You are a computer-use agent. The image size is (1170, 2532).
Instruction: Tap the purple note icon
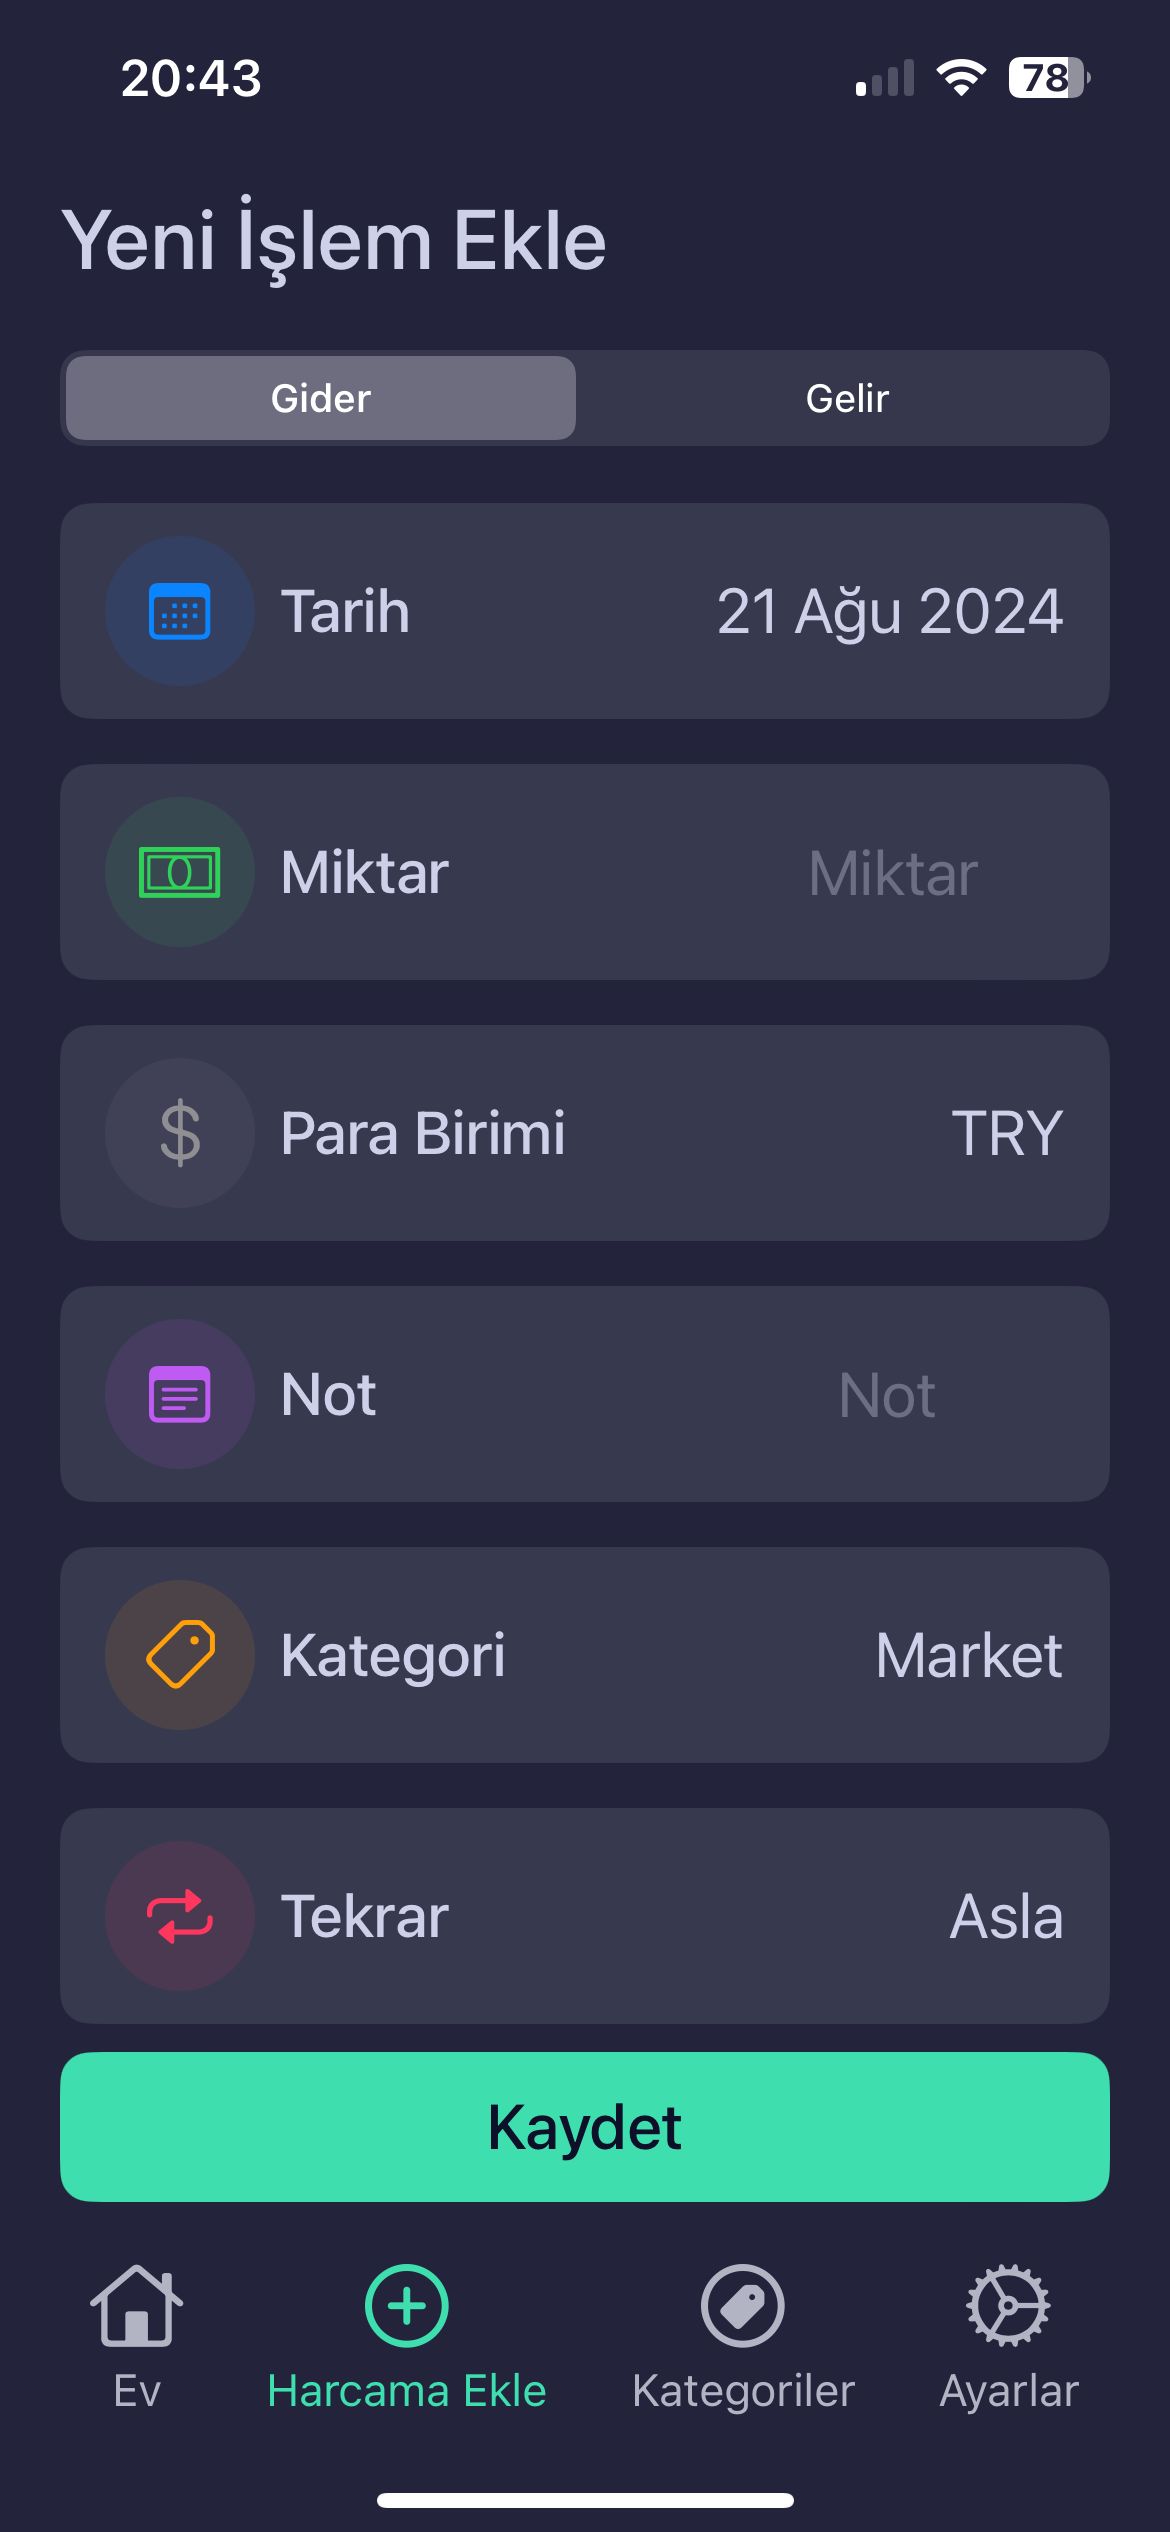point(180,1394)
